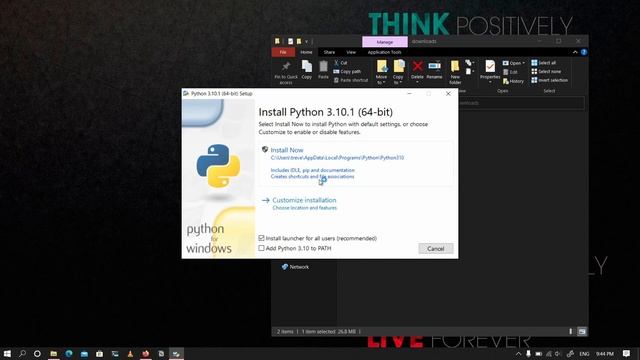Screen dimensions: 640x360
Task: Click the Explorer search box
Action: tap(522, 103)
